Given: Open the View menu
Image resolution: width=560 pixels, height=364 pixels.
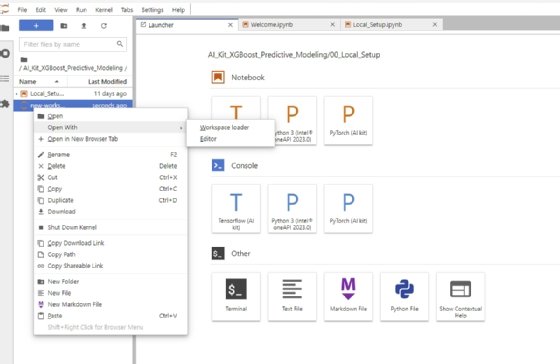Looking at the screenshot, I should [x=61, y=10].
